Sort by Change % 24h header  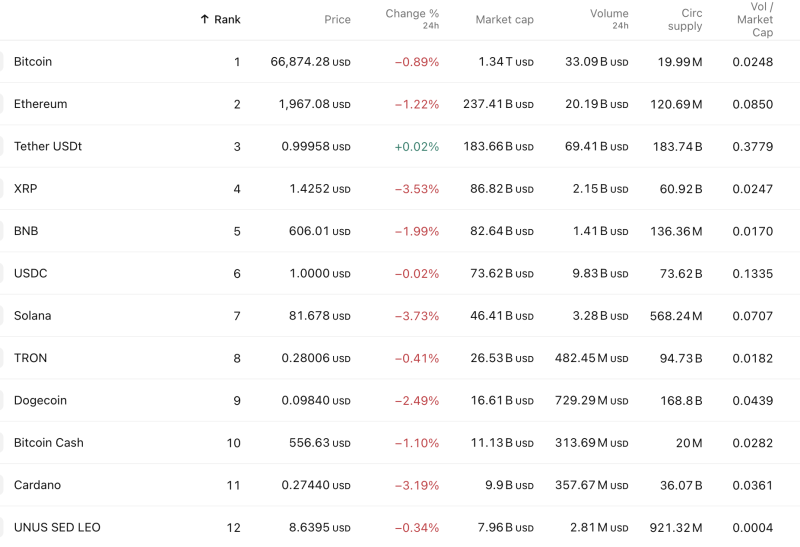coord(412,19)
